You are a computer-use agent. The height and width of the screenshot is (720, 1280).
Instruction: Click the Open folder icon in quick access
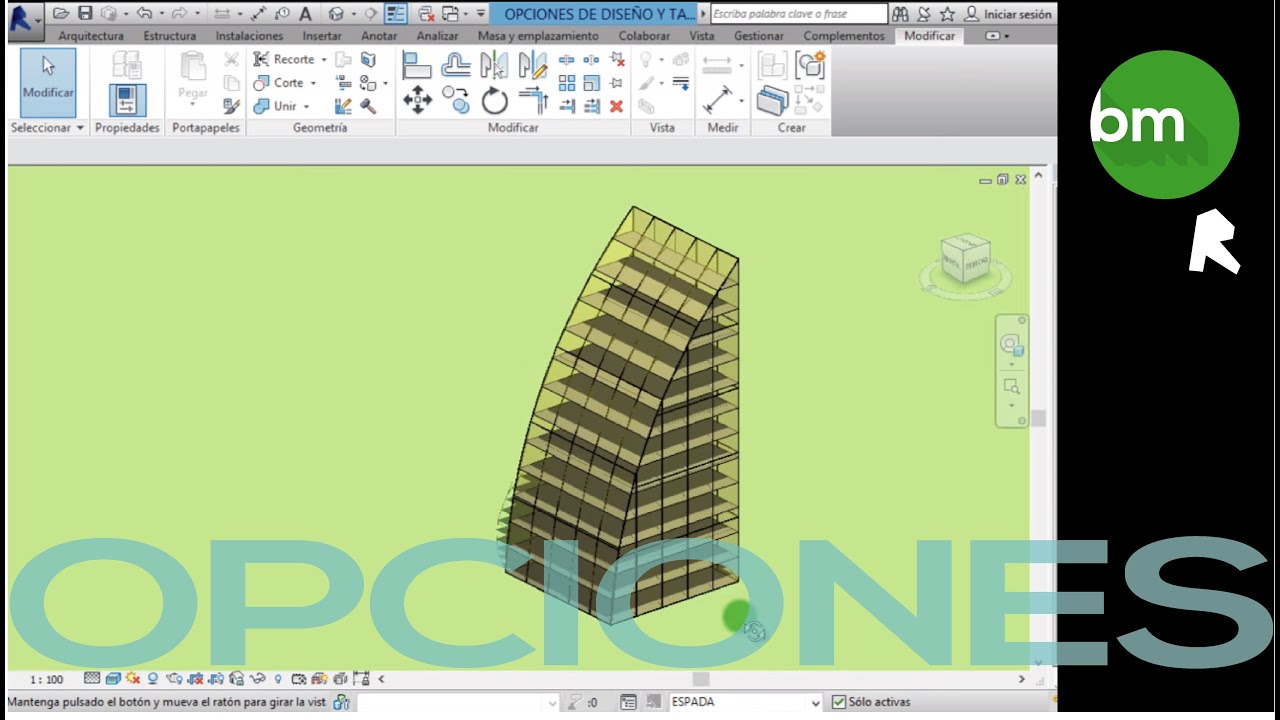[x=61, y=13]
